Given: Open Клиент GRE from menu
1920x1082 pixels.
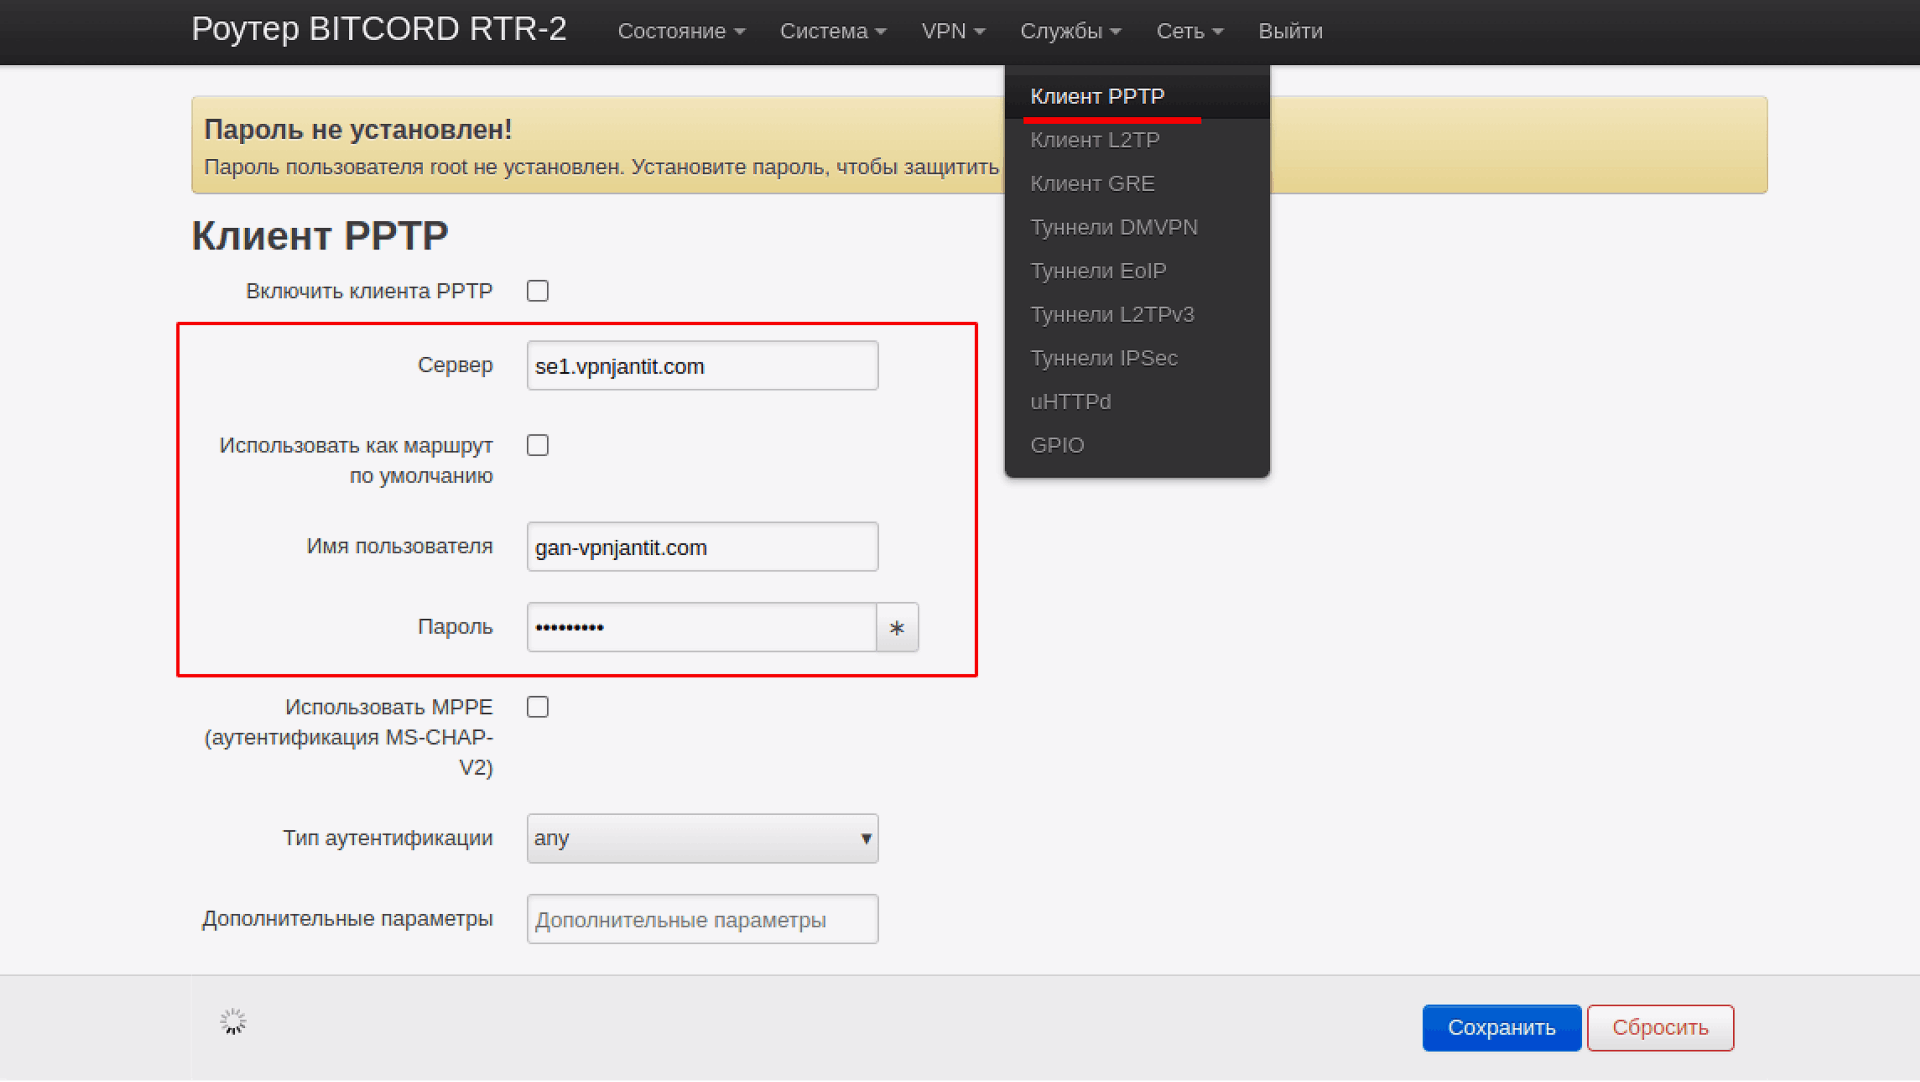Looking at the screenshot, I should (1092, 184).
